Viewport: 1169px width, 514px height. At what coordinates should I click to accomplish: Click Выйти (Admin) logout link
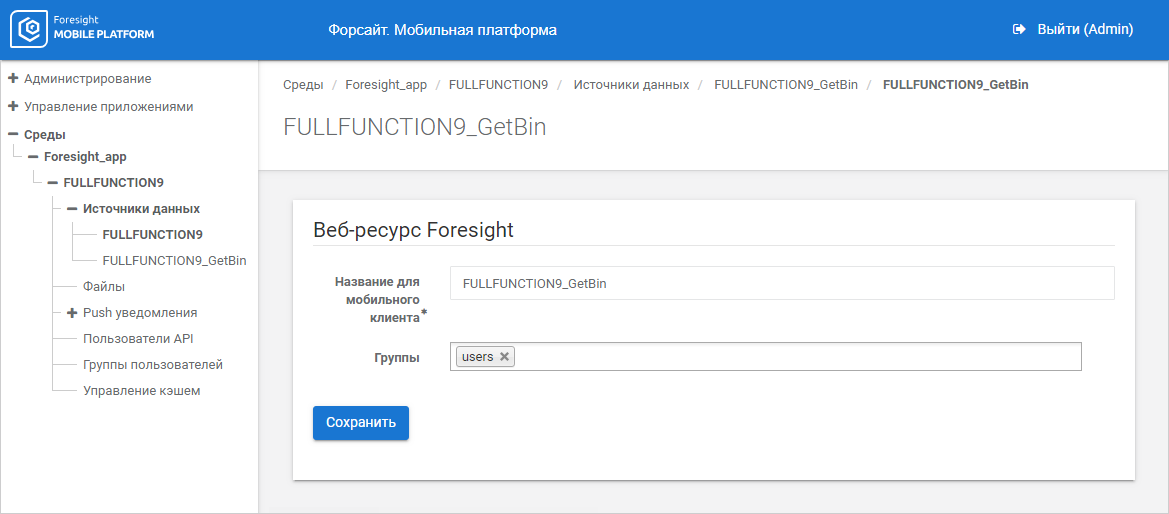(1084, 30)
